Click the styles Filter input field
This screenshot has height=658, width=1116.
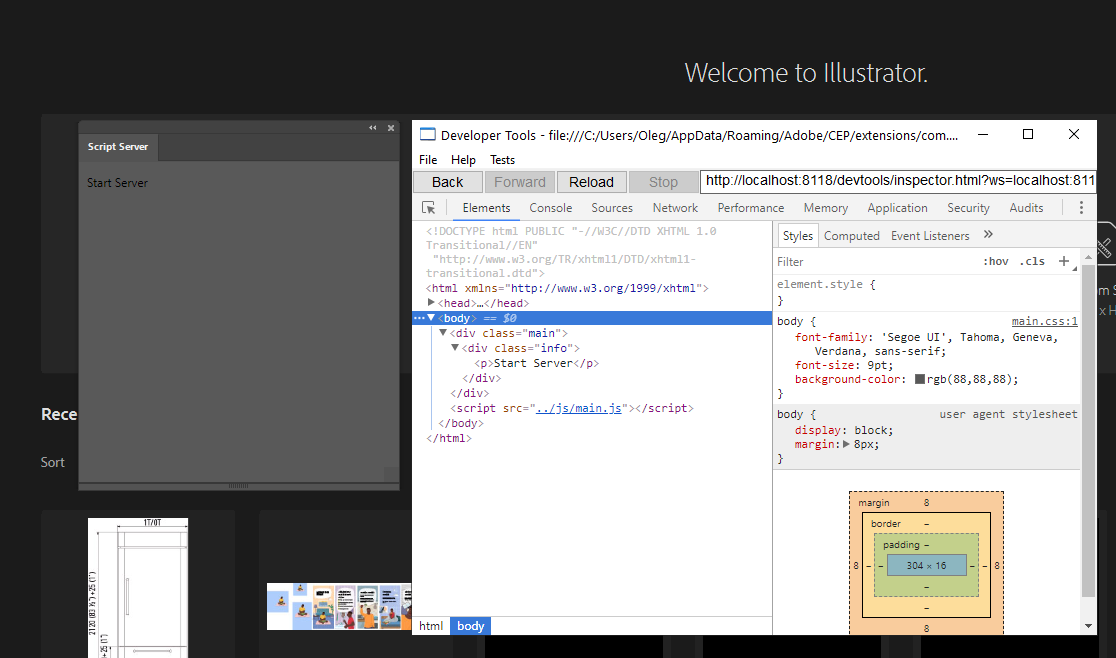tap(875, 262)
